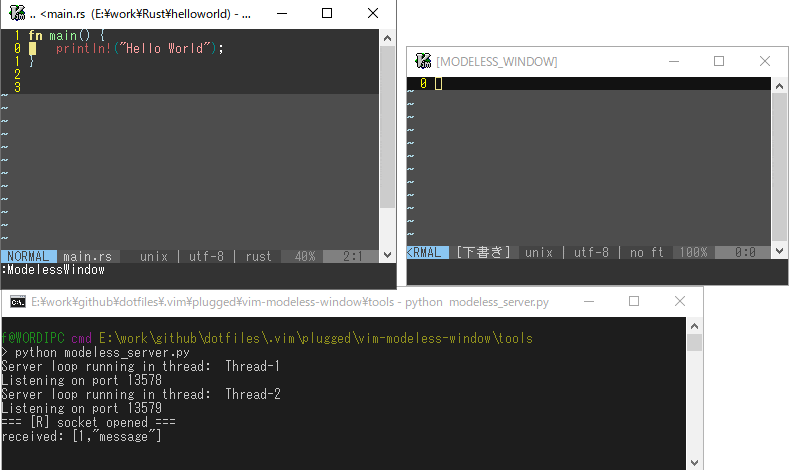
Task: Click '40%' in main.rs status line
Action: point(305,256)
